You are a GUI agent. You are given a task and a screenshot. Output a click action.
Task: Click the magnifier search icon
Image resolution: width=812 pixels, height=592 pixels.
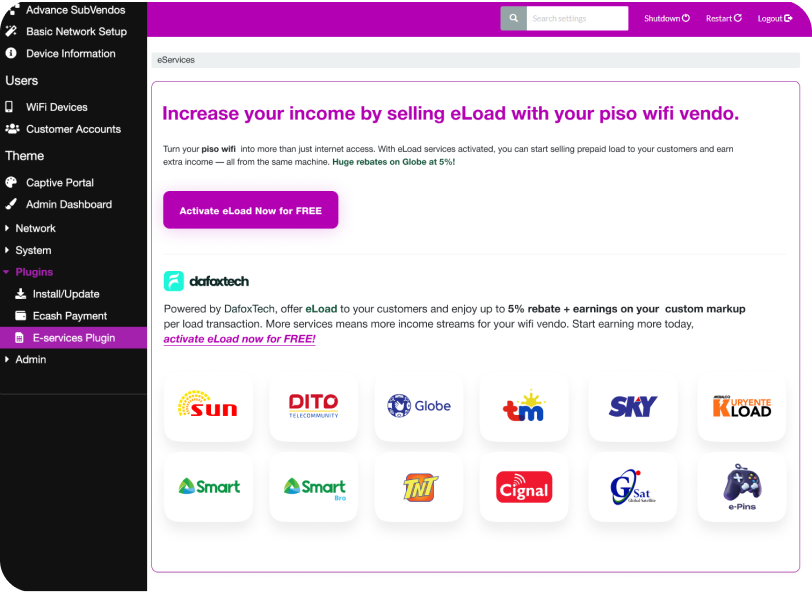[513, 18]
